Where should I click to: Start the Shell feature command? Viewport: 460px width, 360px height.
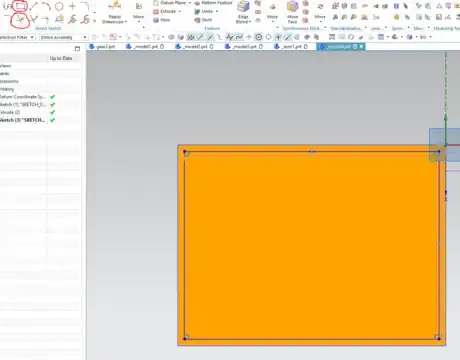click(203, 20)
